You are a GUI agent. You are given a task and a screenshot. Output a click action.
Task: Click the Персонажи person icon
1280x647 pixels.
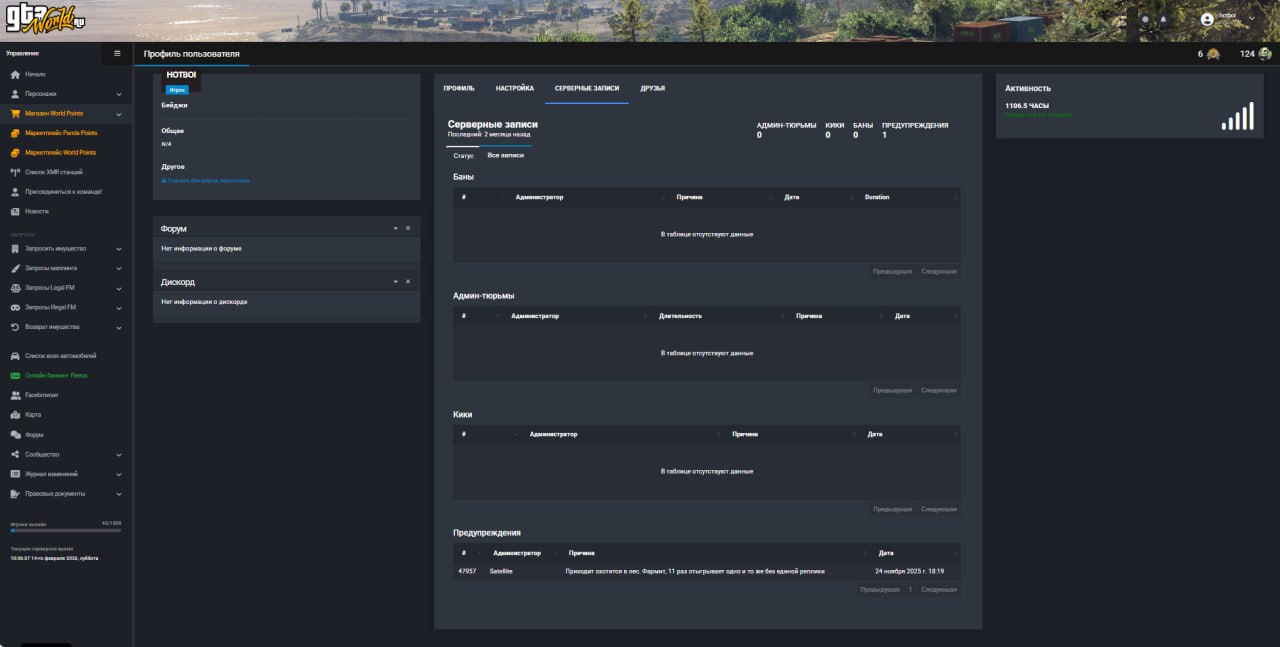(x=15, y=94)
